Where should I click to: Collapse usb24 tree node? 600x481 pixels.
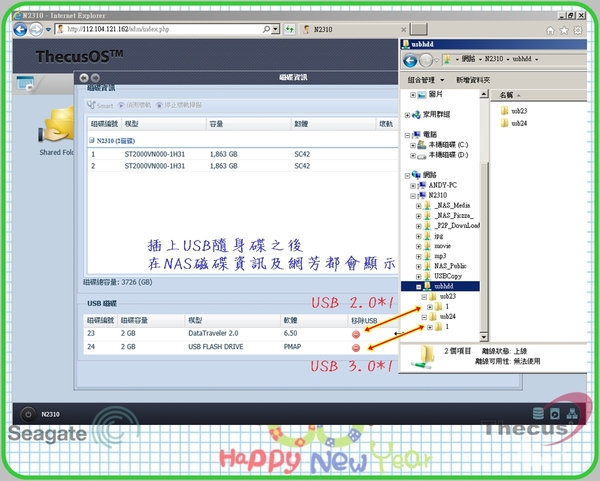(424, 317)
